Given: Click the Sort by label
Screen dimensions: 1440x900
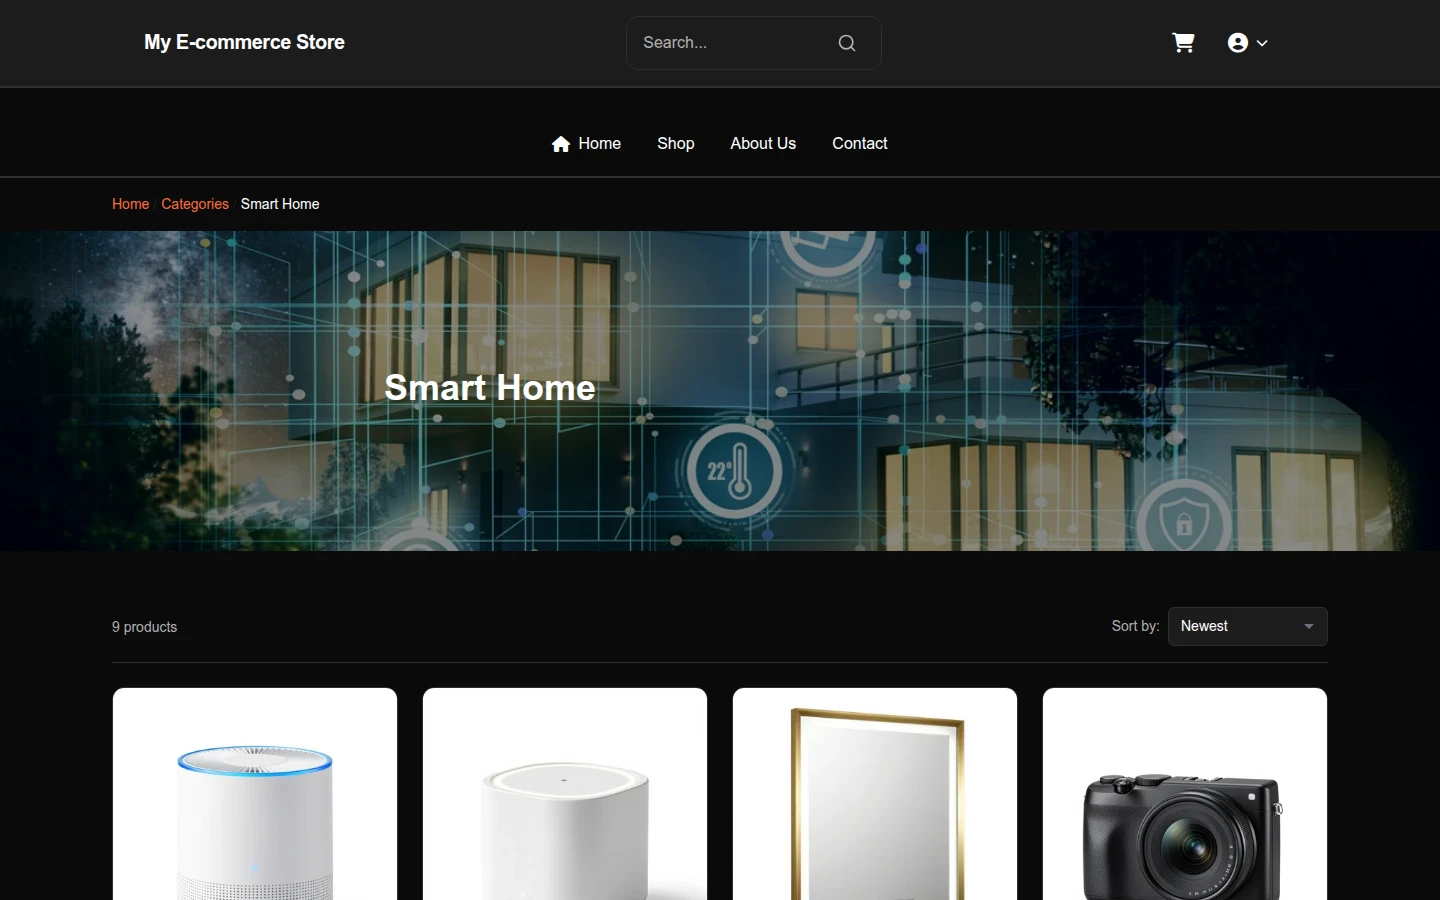Looking at the screenshot, I should [x=1135, y=626].
